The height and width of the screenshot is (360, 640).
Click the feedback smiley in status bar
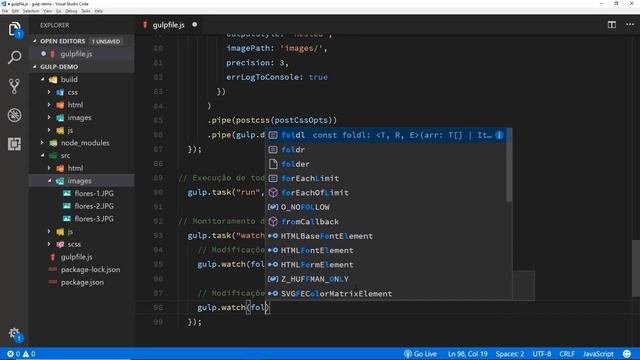coord(627,354)
